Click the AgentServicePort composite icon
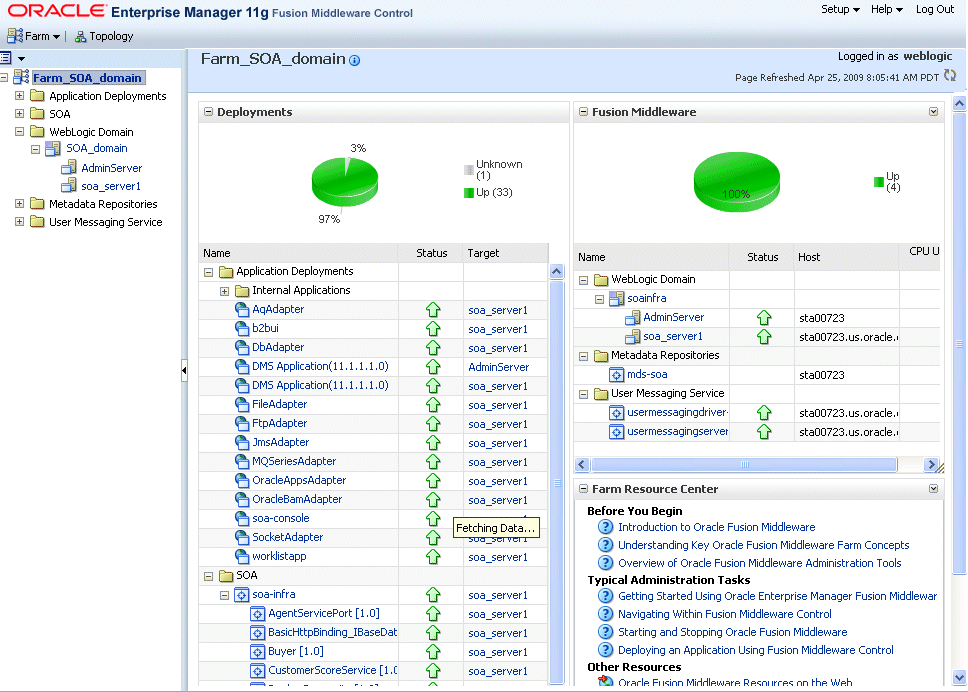Image resolution: width=968 pixels, height=692 pixels. (257, 614)
